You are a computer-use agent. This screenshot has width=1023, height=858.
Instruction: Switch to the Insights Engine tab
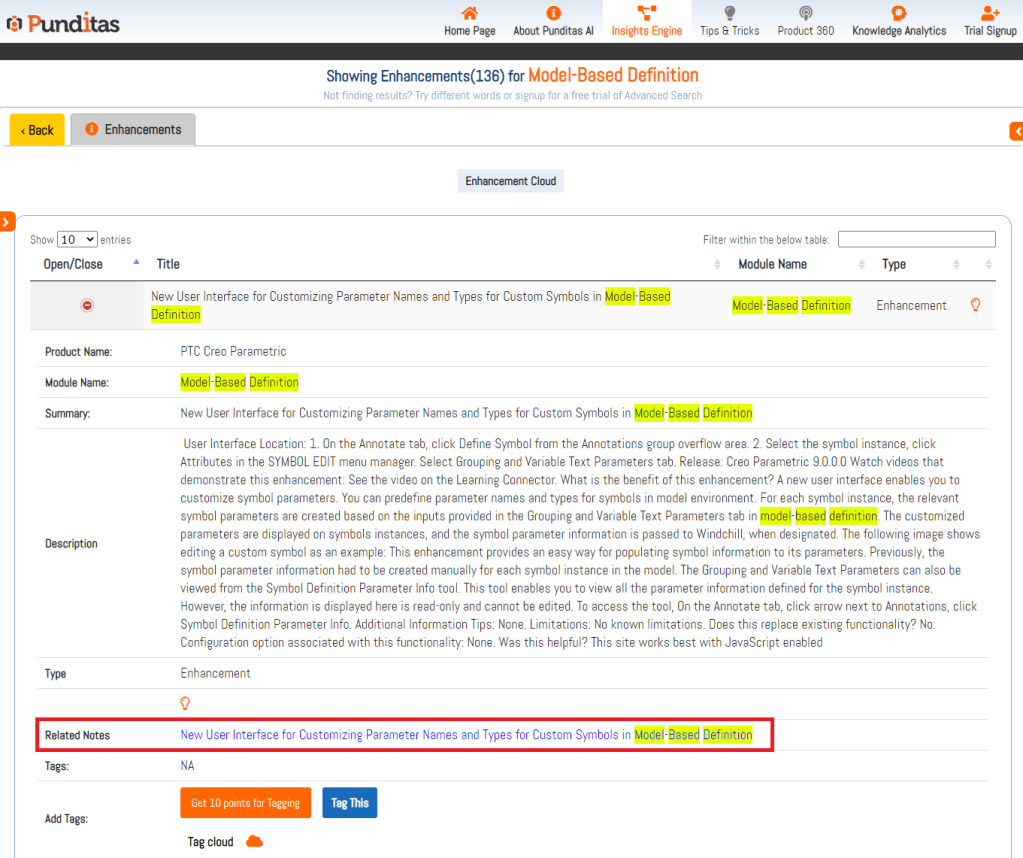coord(646,21)
